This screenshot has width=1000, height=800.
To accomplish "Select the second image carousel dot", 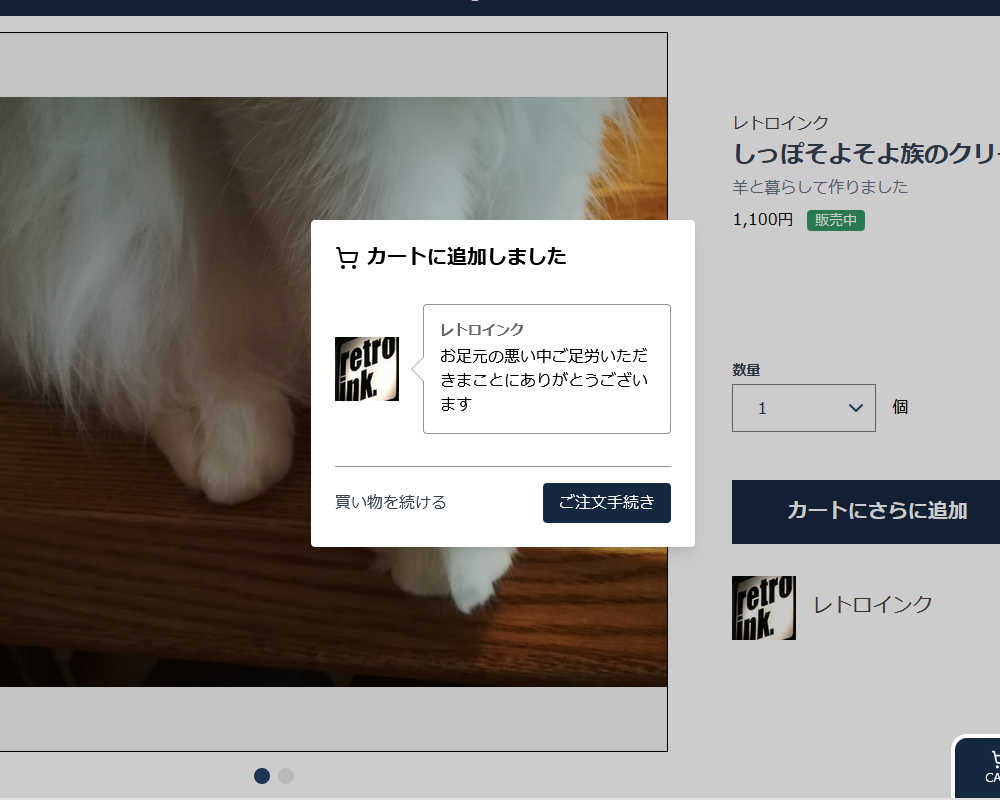I will [286, 776].
